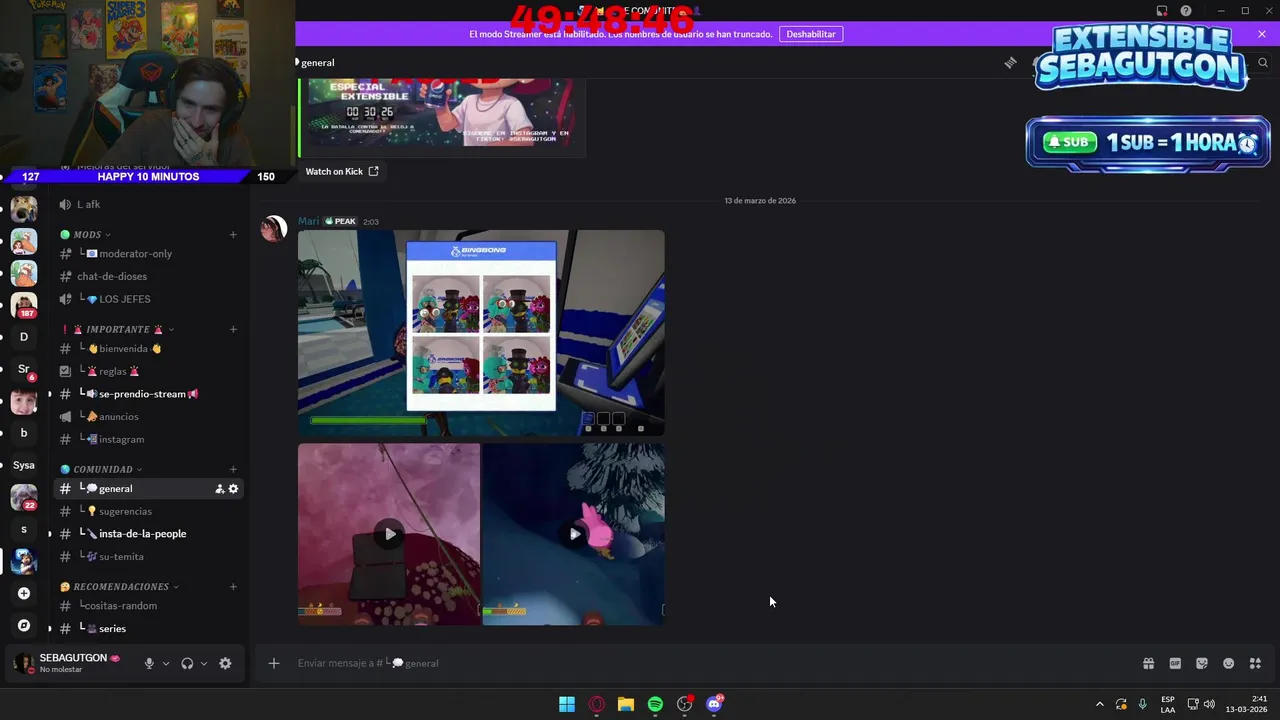1280x720 pixels.
Task: Open user settings gear icon
Action: [225, 663]
